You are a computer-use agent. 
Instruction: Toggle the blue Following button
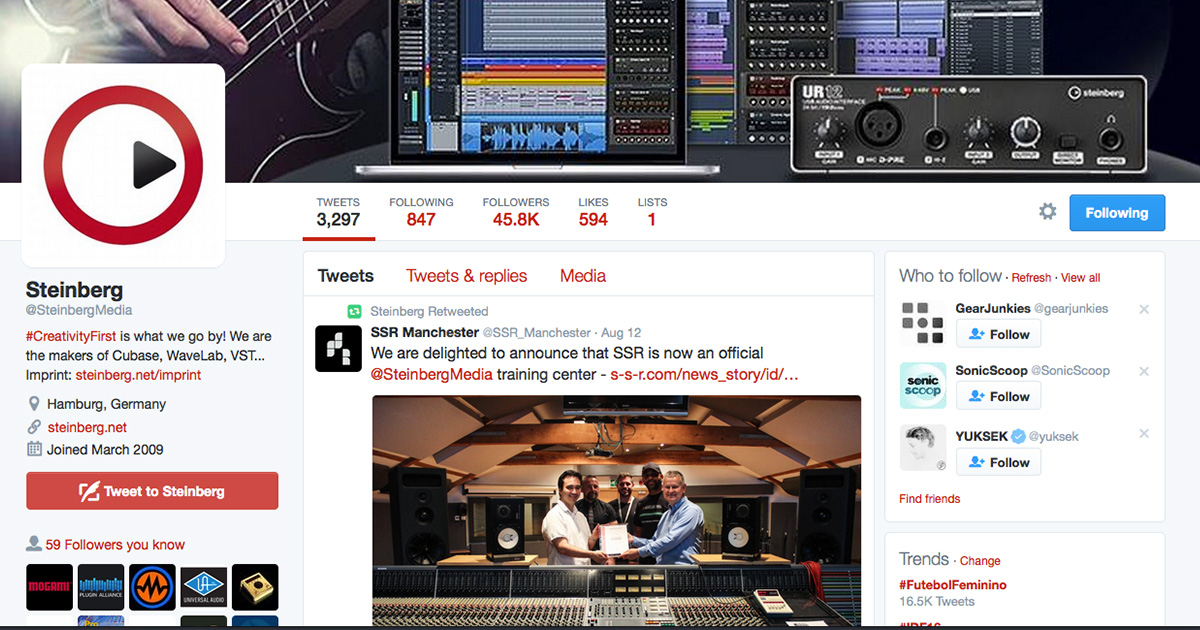click(x=1117, y=213)
